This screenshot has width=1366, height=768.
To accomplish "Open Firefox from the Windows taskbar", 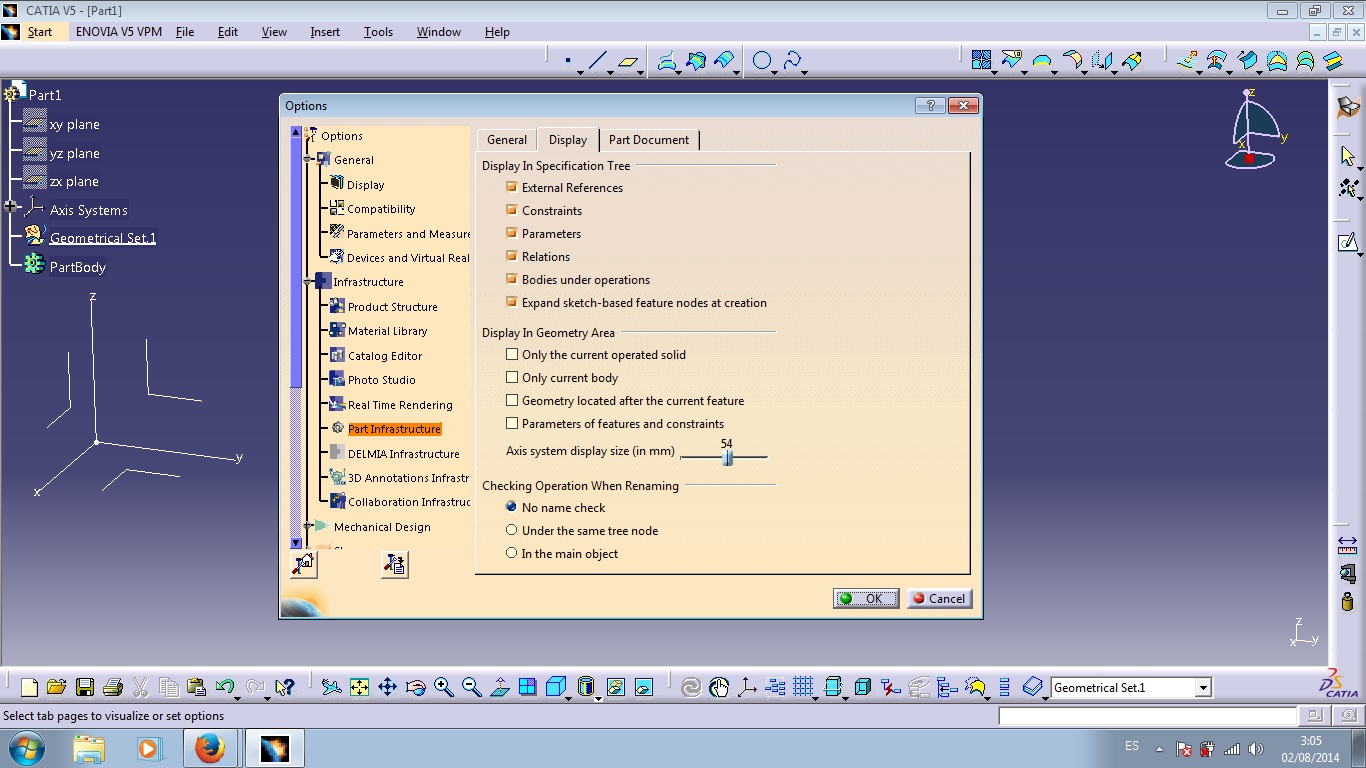I will [x=210, y=748].
